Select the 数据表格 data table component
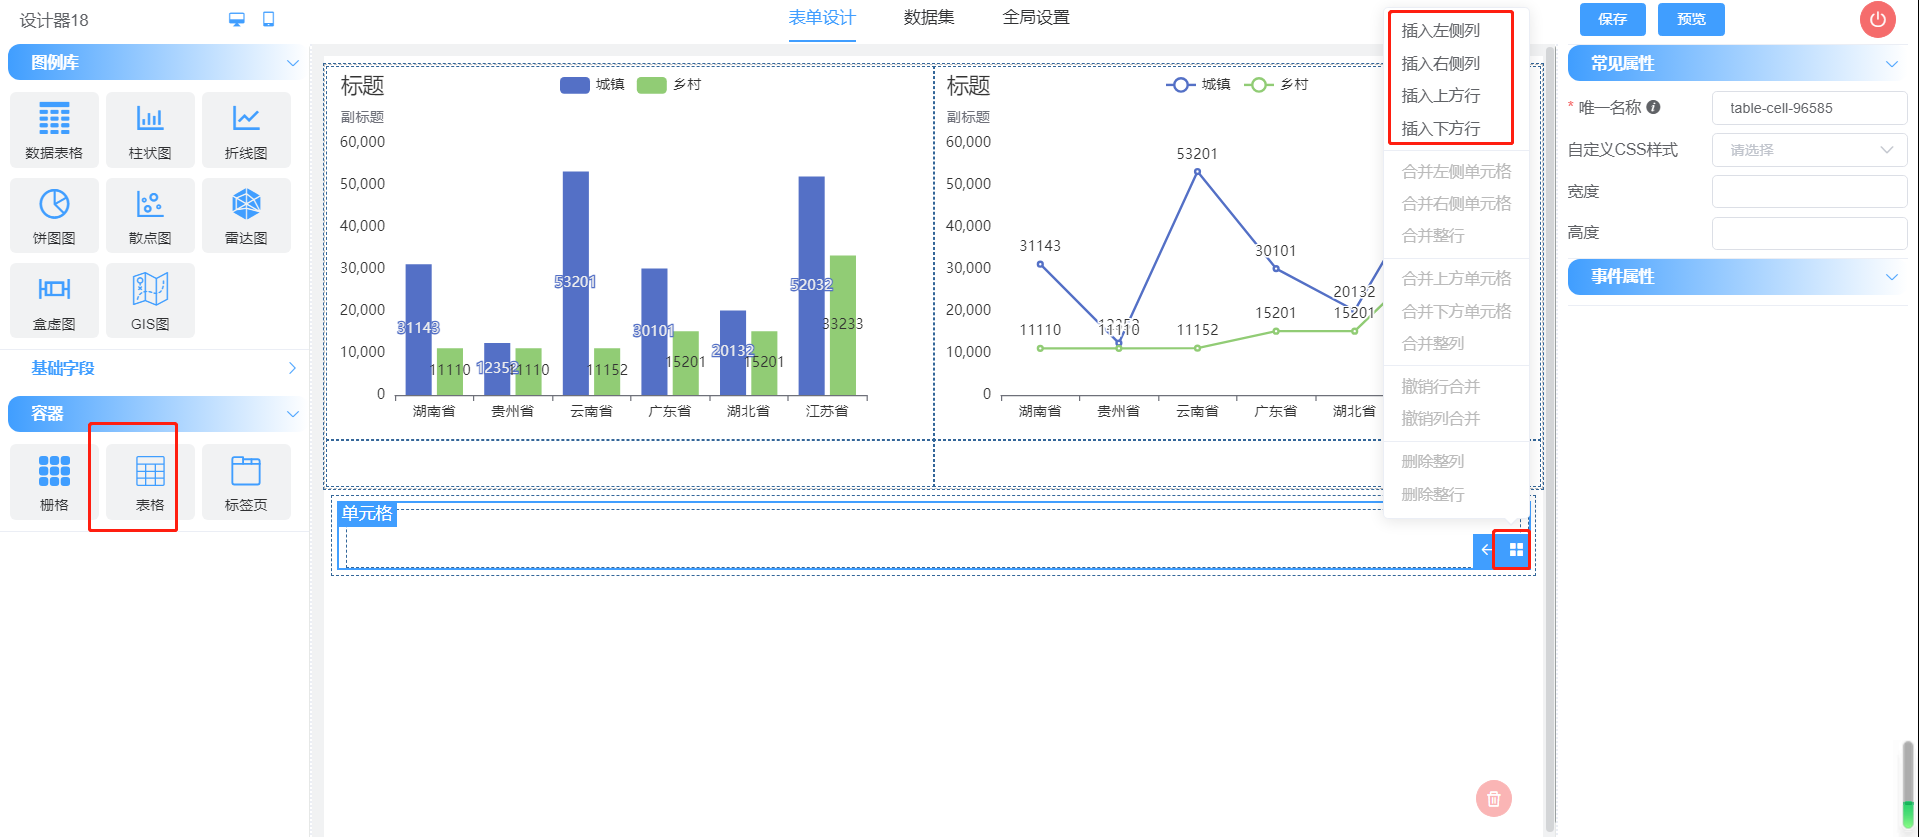 pyautogui.click(x=54, y=130)
